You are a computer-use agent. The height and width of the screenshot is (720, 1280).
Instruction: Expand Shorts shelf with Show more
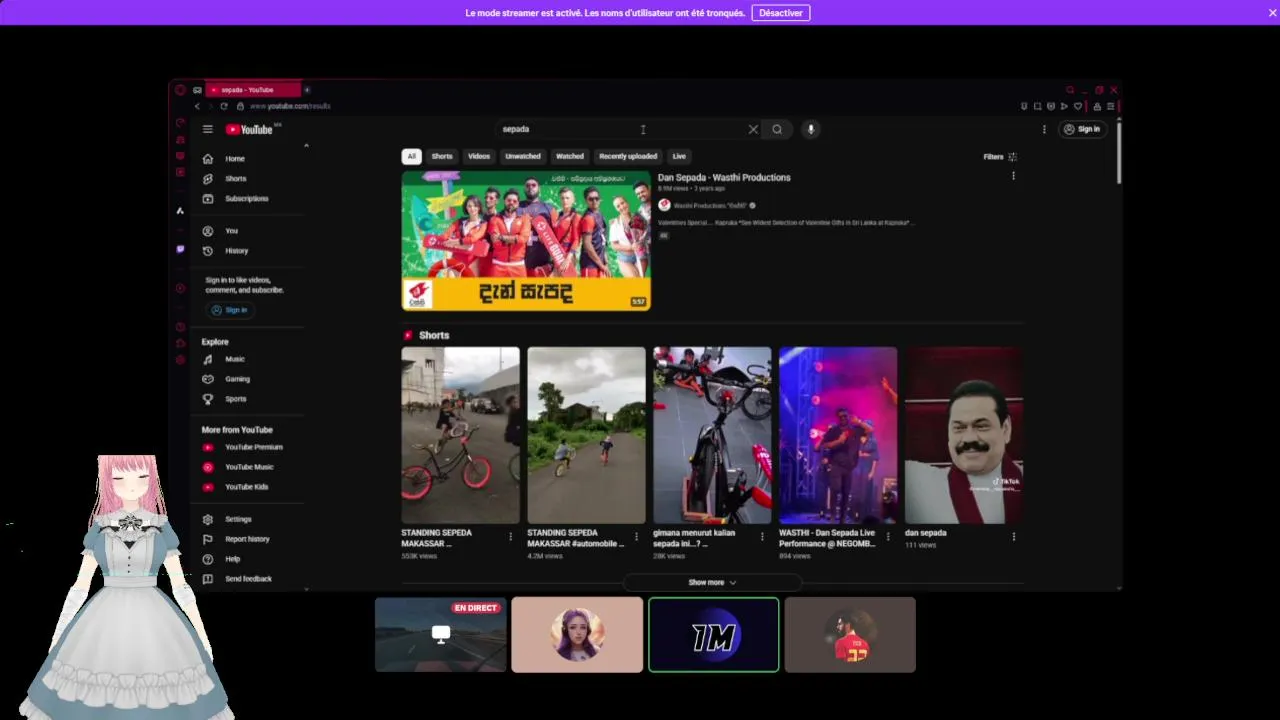pyautogui.click(x=712, y=582)
